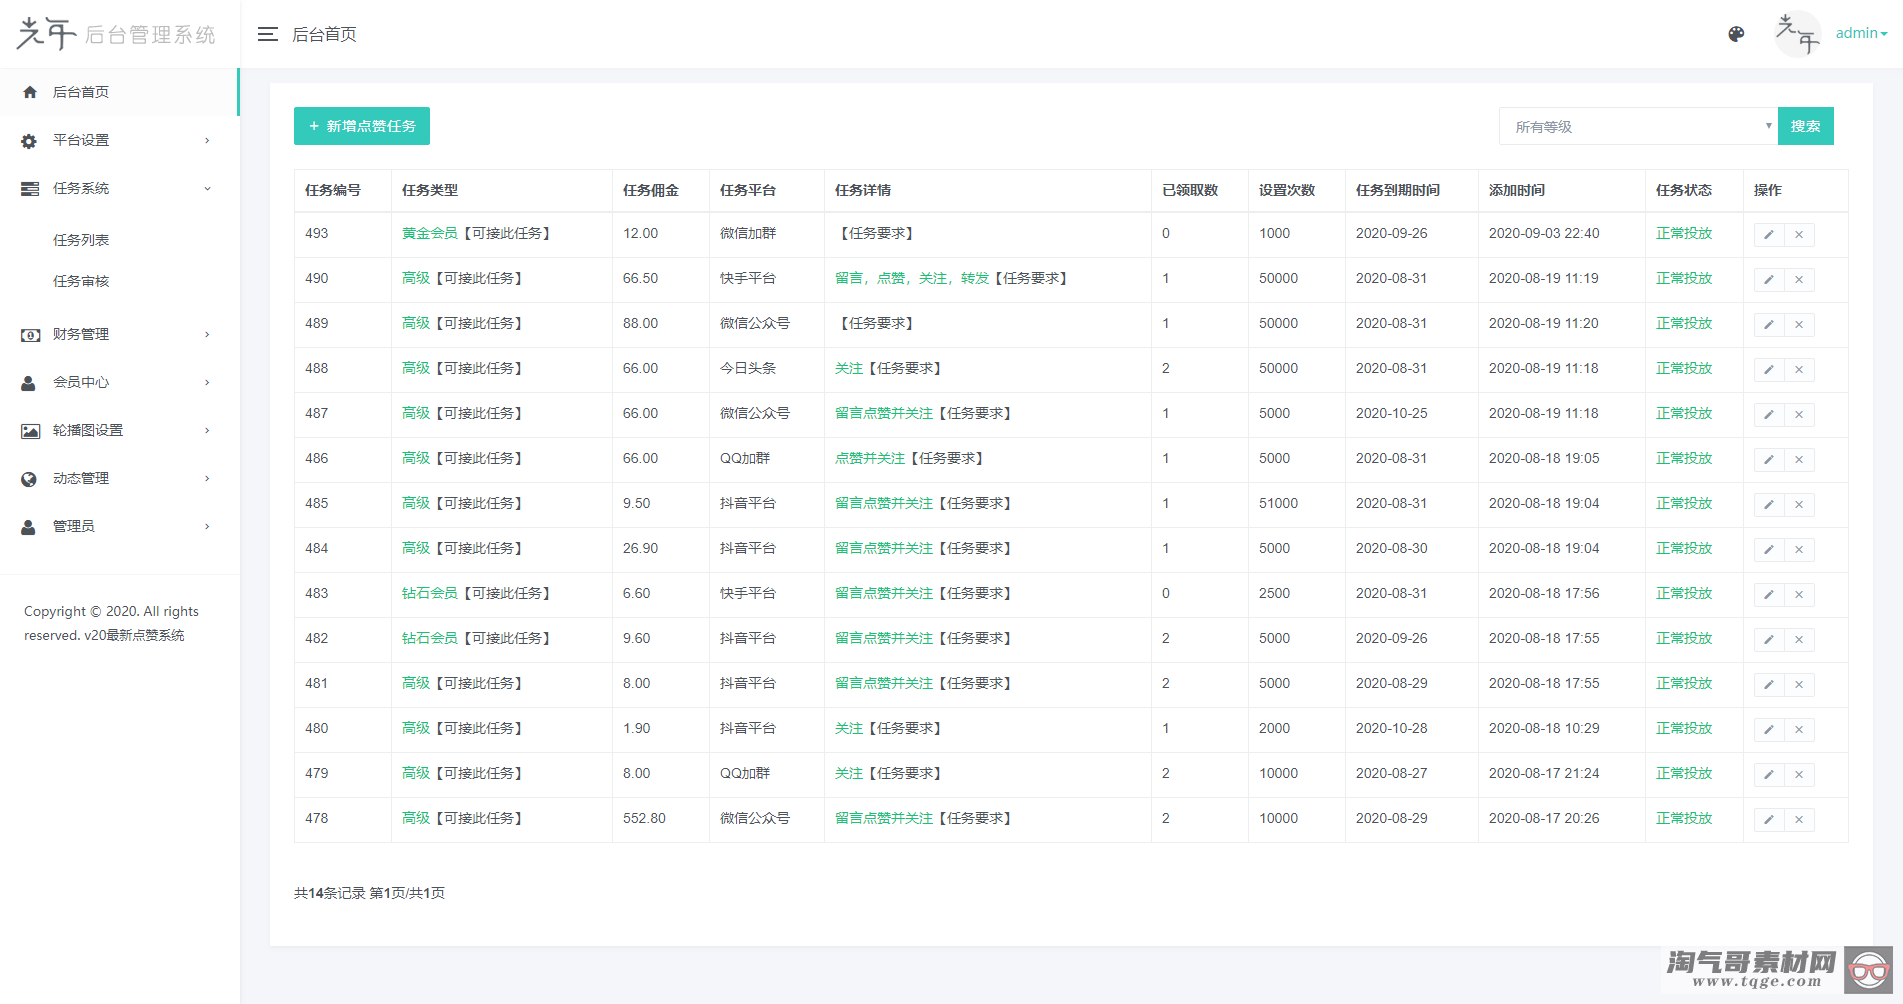Collapse 任务系统 chevron arrow
This screenshot has height=1004, width=1903.
pos(207,189)
